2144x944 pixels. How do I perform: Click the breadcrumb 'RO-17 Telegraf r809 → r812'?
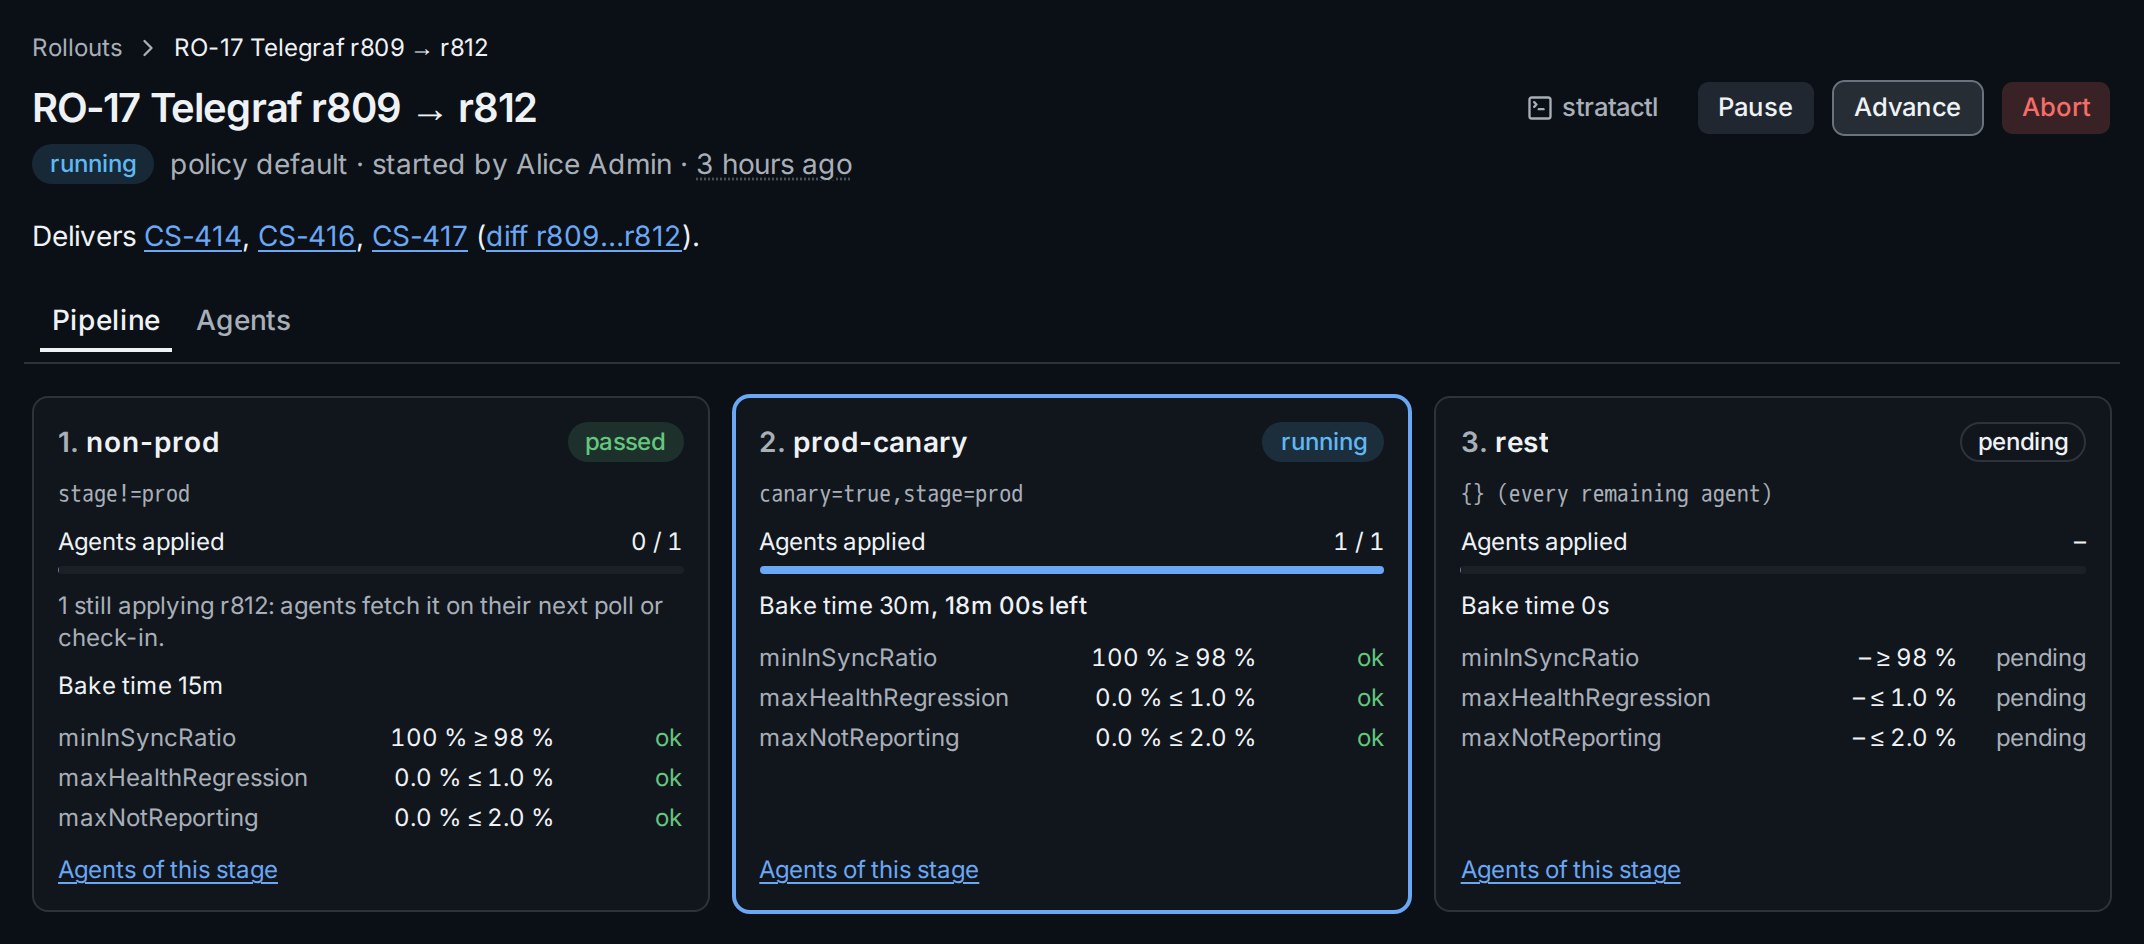(x=331, y=48)
